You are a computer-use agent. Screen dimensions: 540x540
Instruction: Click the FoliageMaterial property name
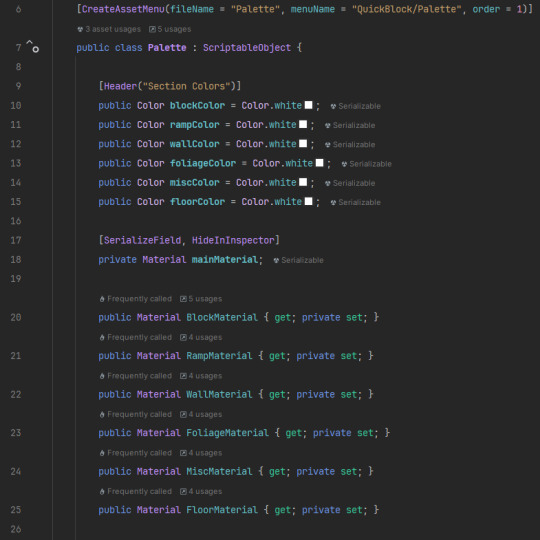228,433
